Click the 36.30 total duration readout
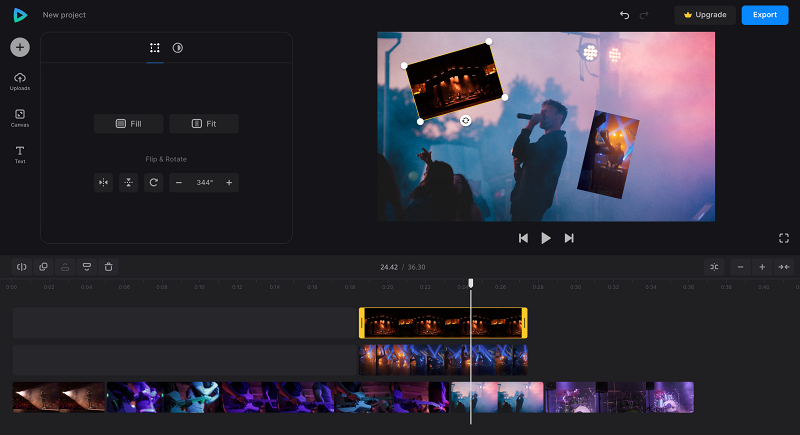Screen dimensions: 800x435 pyautogui.click(x=416, y=267)
